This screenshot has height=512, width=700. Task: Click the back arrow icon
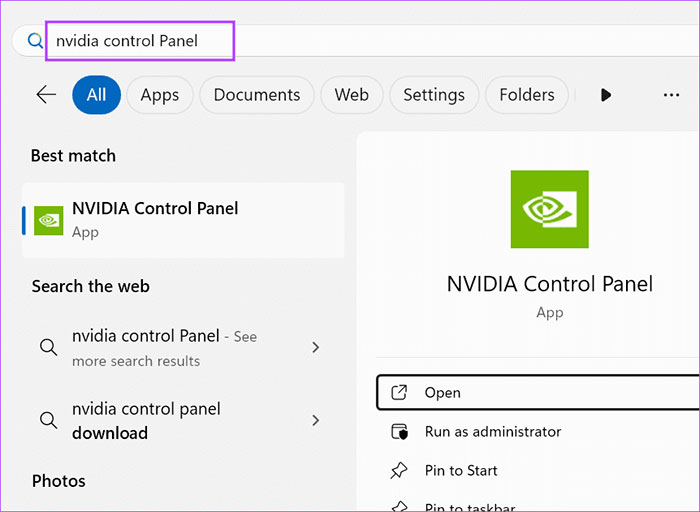tap(46, 95)
